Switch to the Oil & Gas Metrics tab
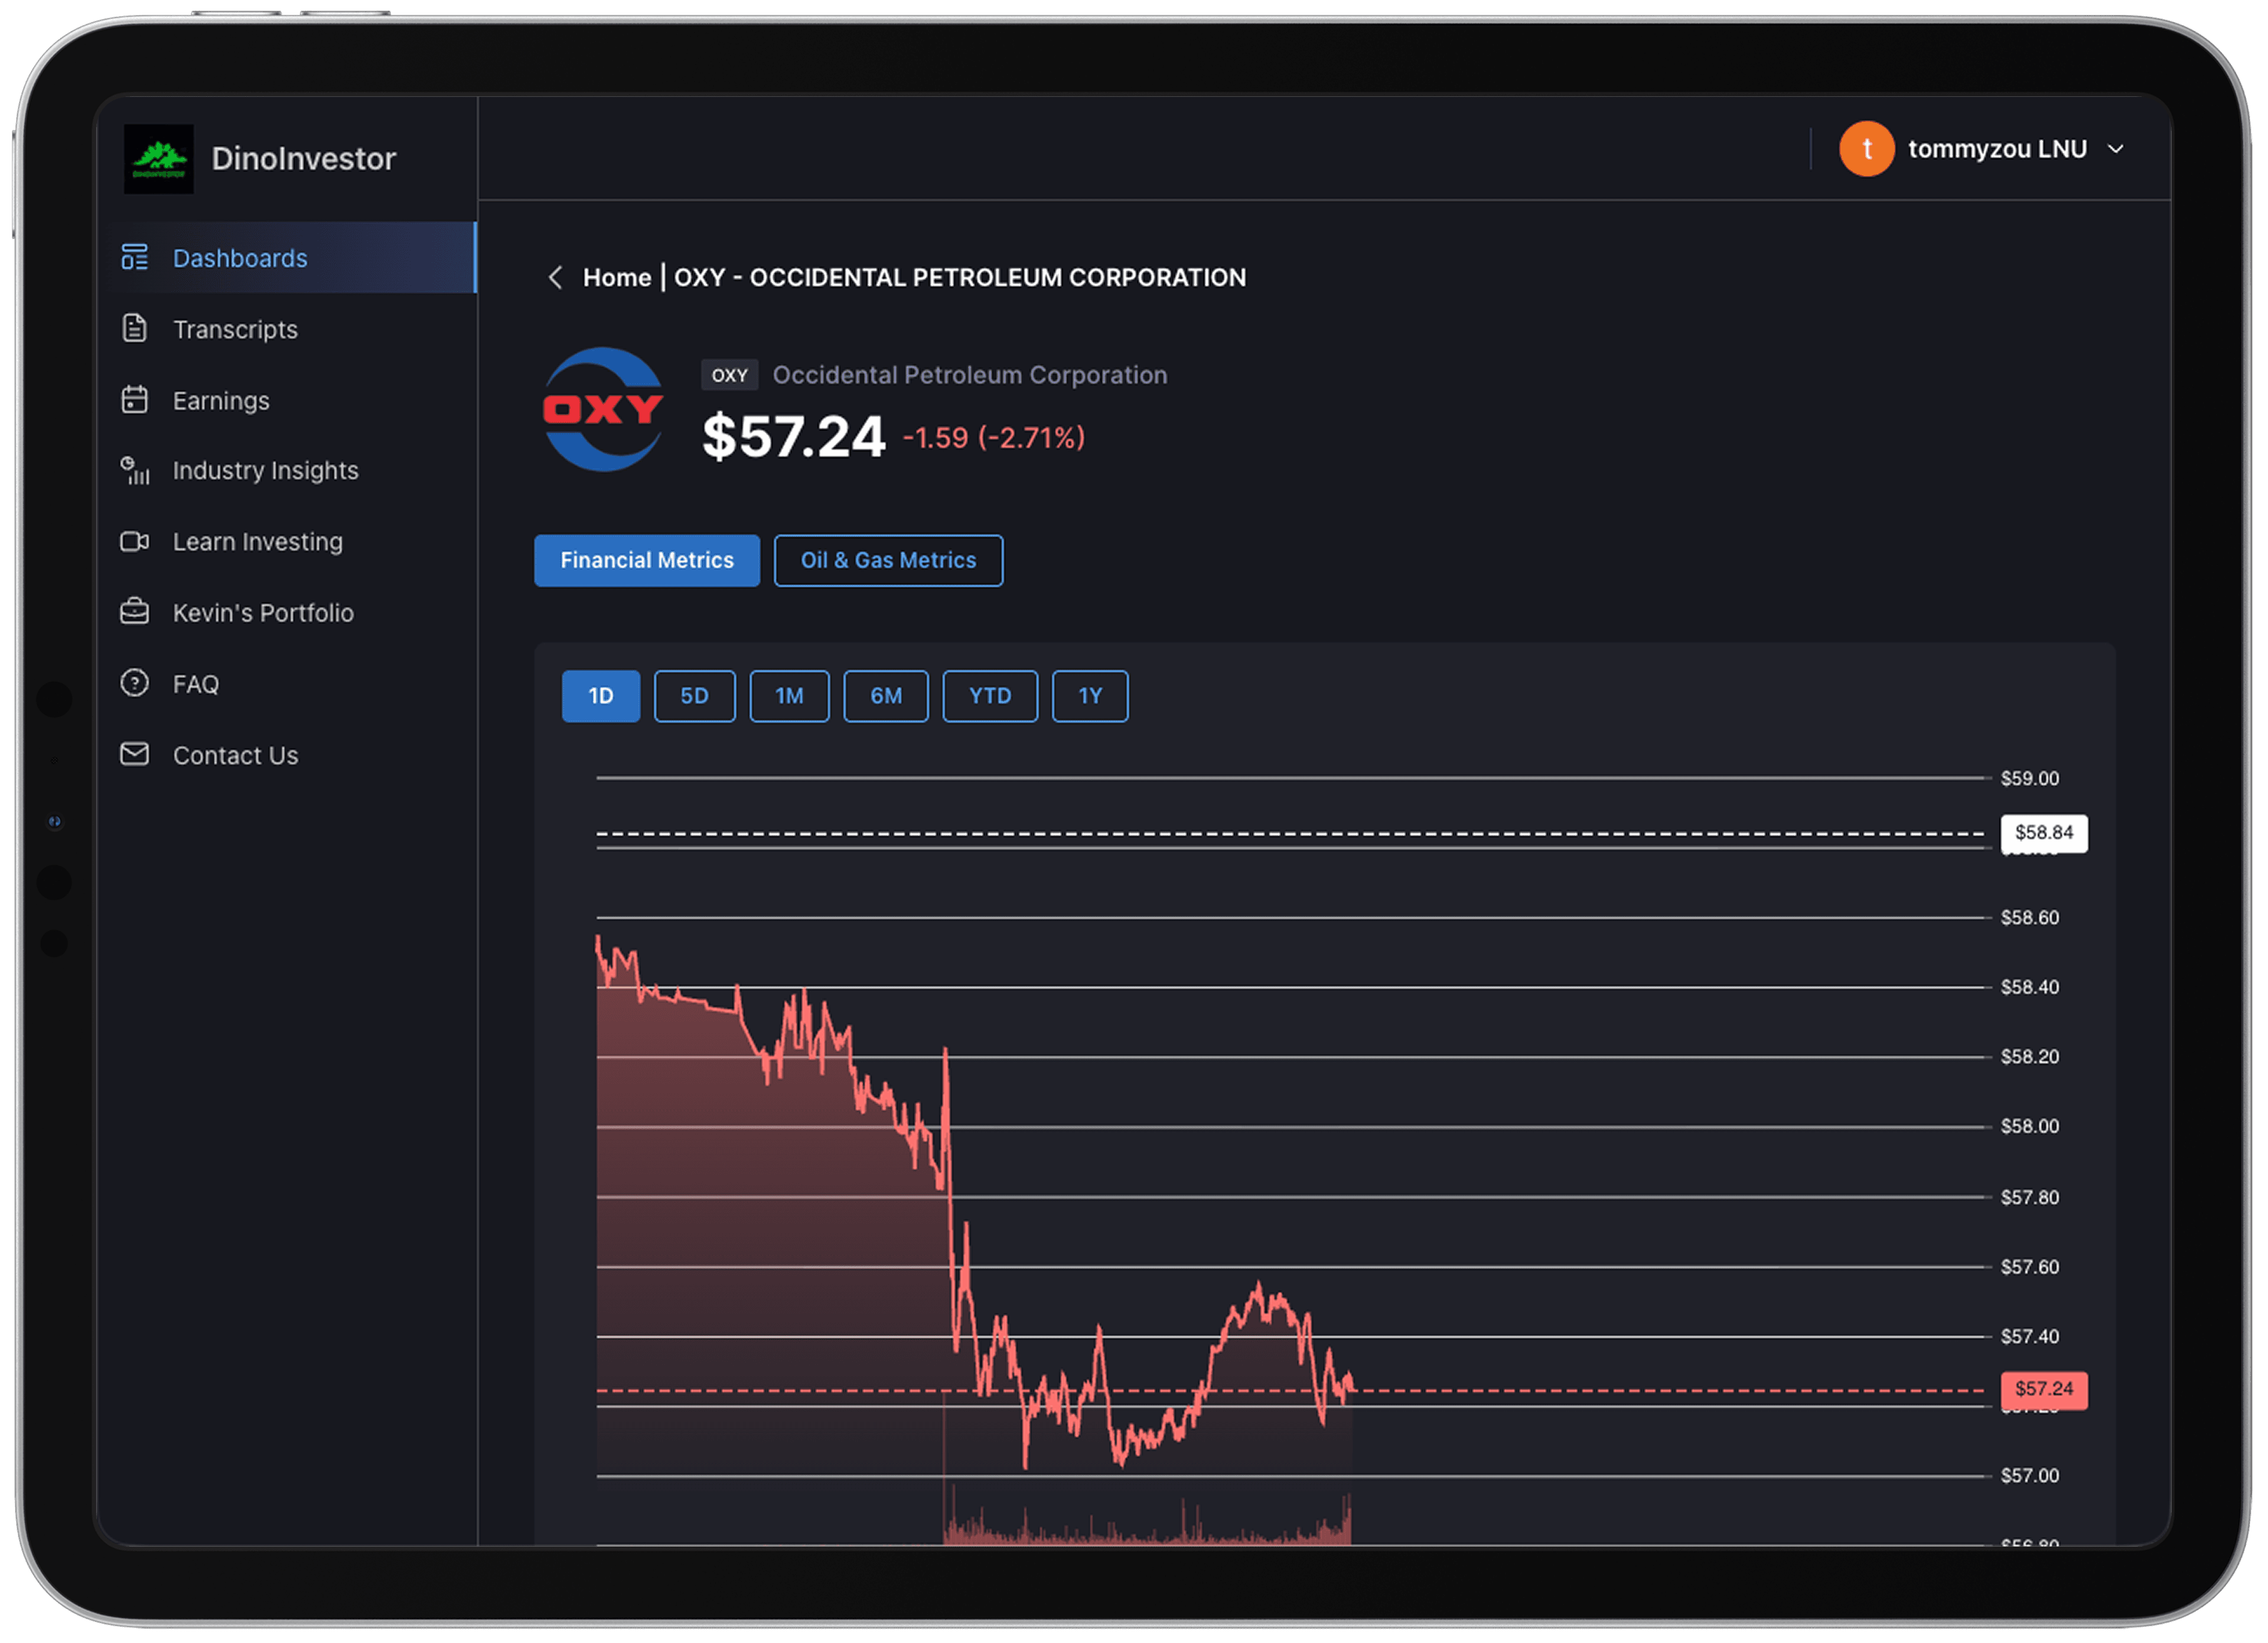 click(888, 560)
